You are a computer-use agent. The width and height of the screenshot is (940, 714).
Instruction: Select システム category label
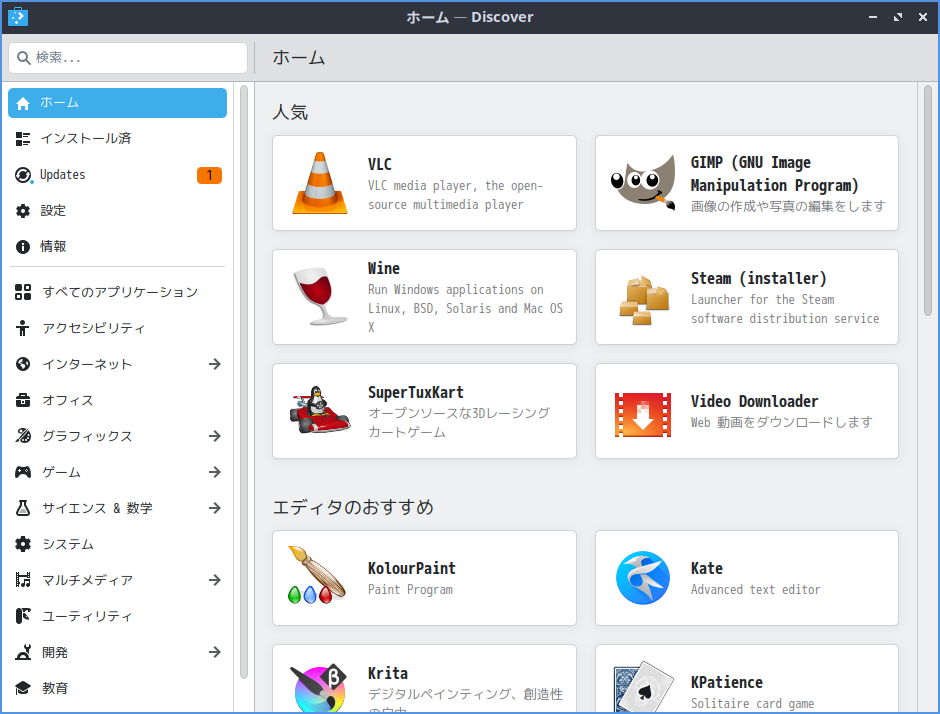click(x=68, y=544)
